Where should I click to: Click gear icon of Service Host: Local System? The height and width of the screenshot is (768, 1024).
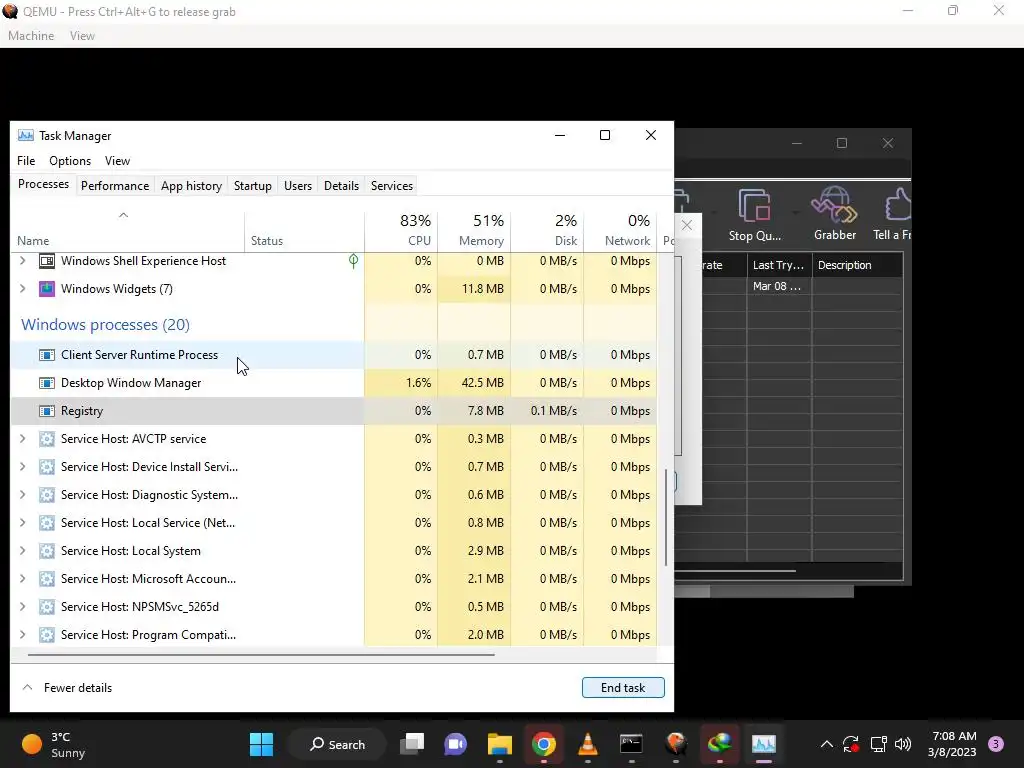[x=46, y=551]
